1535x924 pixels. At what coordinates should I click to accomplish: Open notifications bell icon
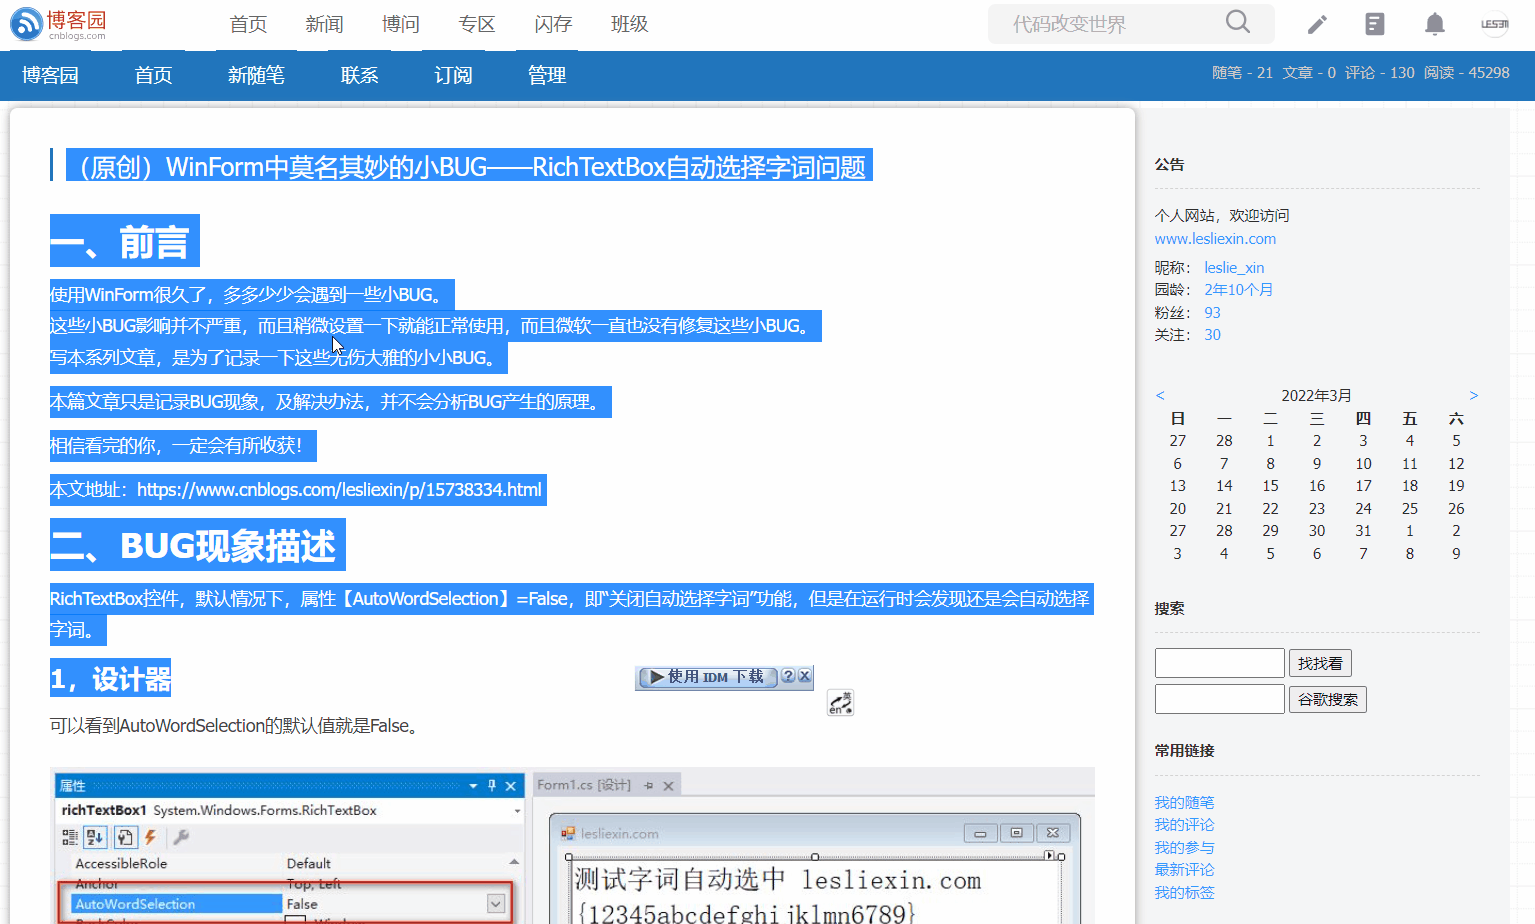1434,24
